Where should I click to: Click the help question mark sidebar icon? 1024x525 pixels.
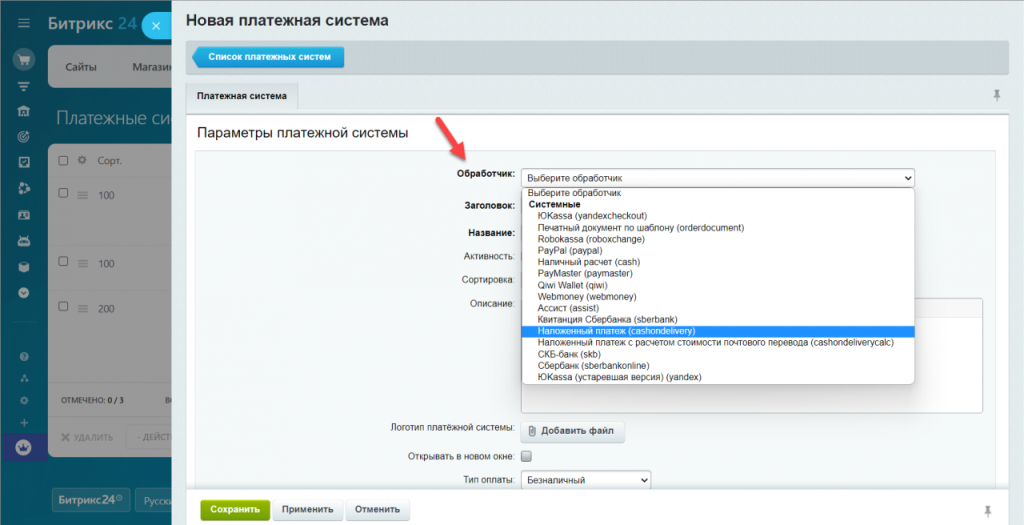coord(24,356)
